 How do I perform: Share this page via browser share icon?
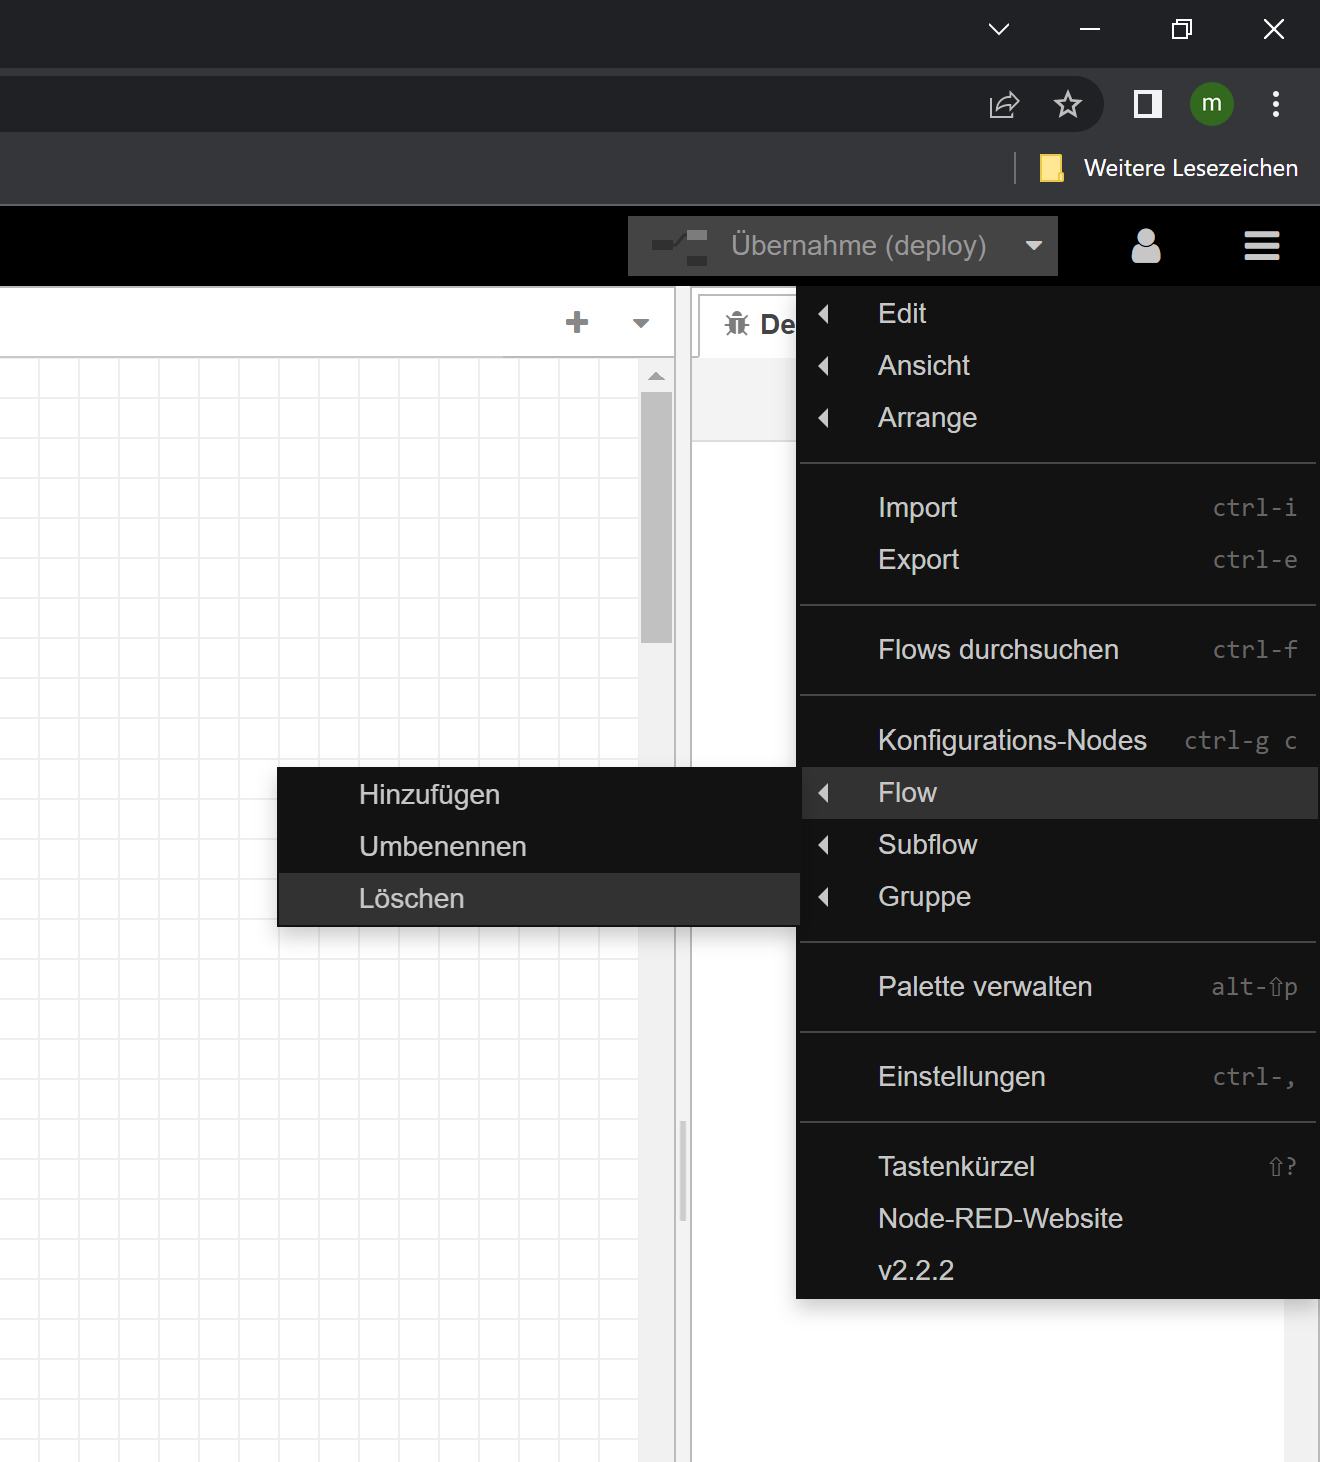pos(1004,104)
